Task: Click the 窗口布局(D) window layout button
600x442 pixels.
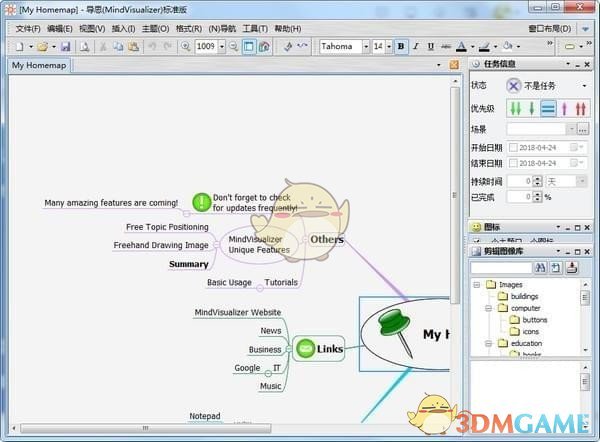Action: pyautogui.click(x=550, y=28)
